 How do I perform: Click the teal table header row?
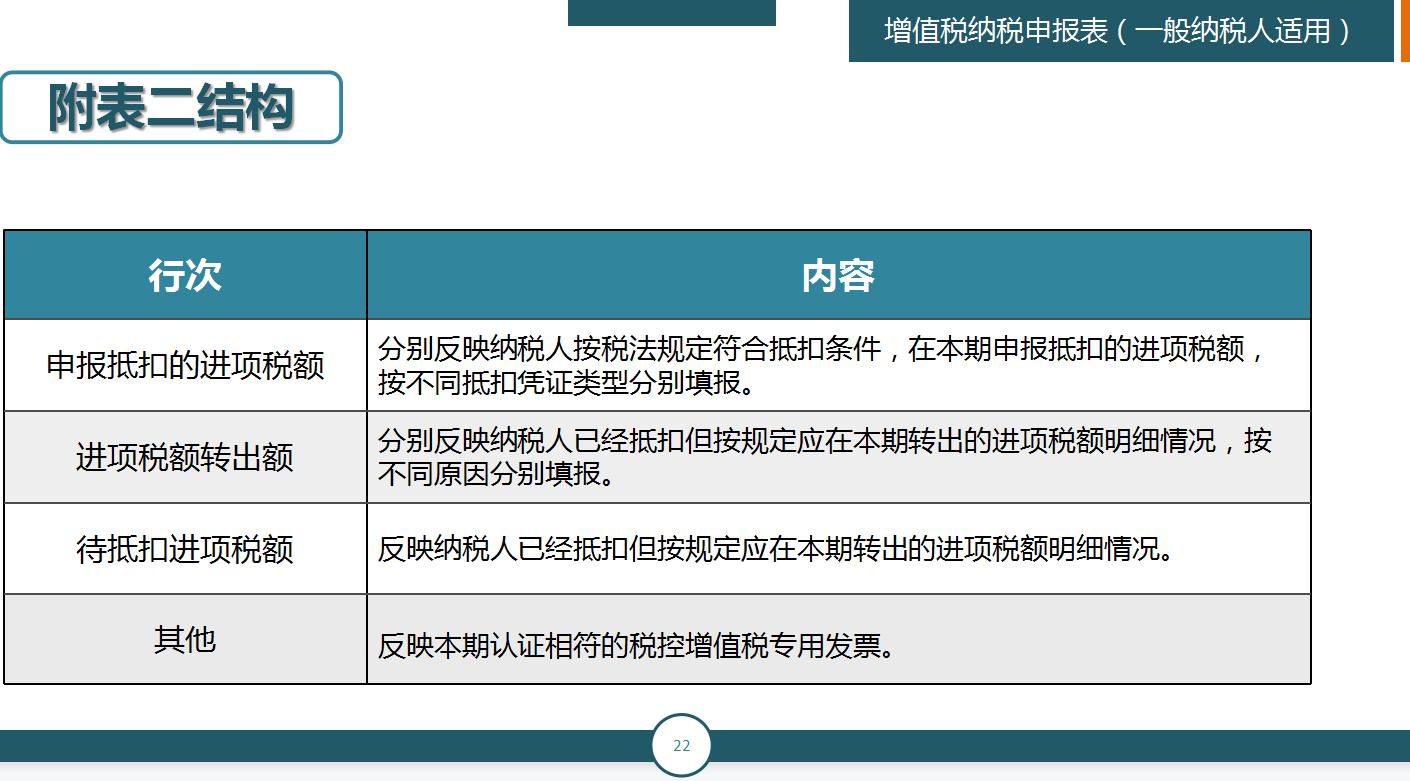[x=658, y=274]
